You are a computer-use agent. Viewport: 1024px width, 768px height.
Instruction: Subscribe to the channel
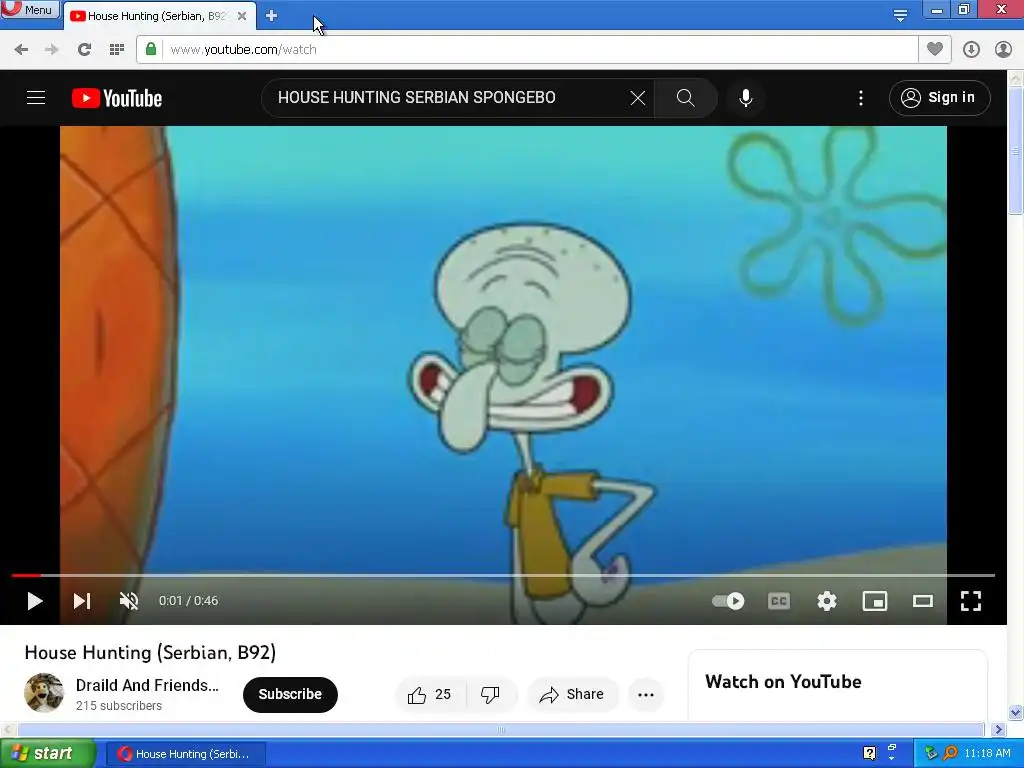(x=290, y=694)
